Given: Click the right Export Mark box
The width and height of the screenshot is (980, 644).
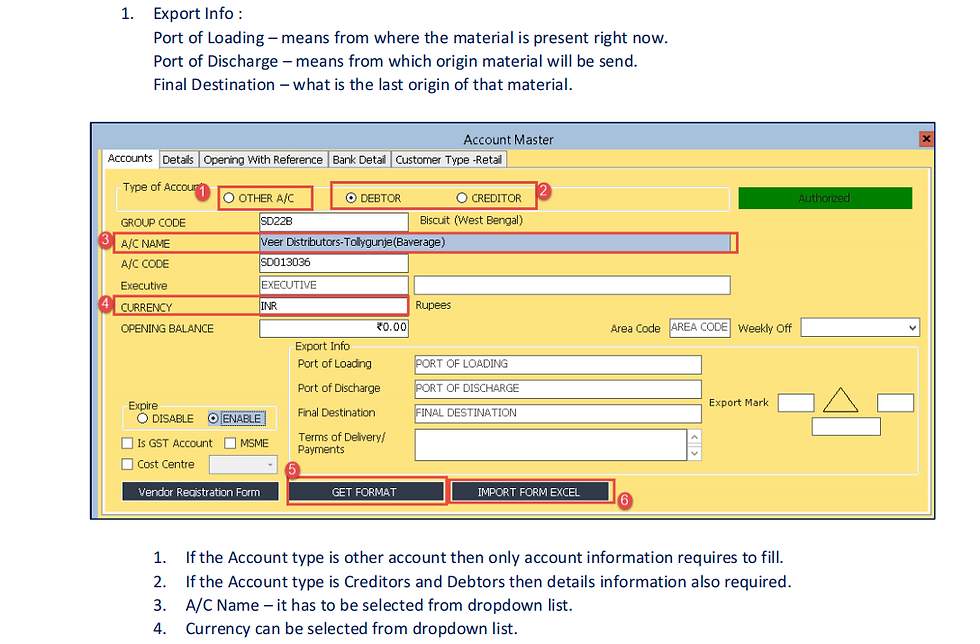Looking at the screenshot, I should click(x=896, y=403).
